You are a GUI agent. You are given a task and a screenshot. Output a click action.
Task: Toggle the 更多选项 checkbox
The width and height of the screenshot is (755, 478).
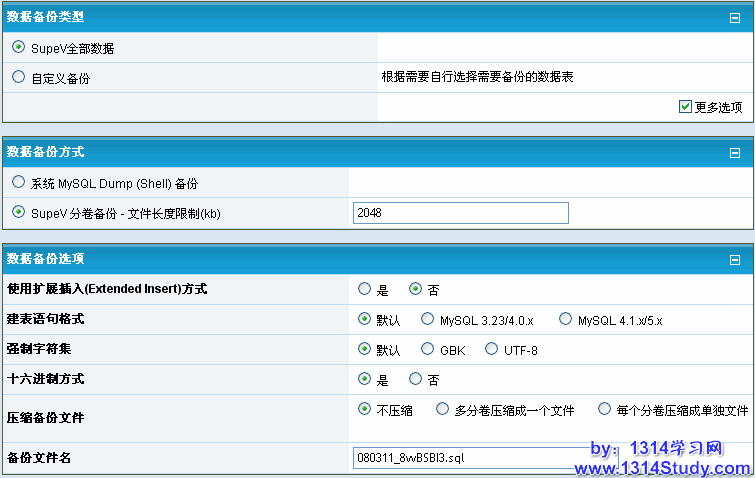point(685,106)
